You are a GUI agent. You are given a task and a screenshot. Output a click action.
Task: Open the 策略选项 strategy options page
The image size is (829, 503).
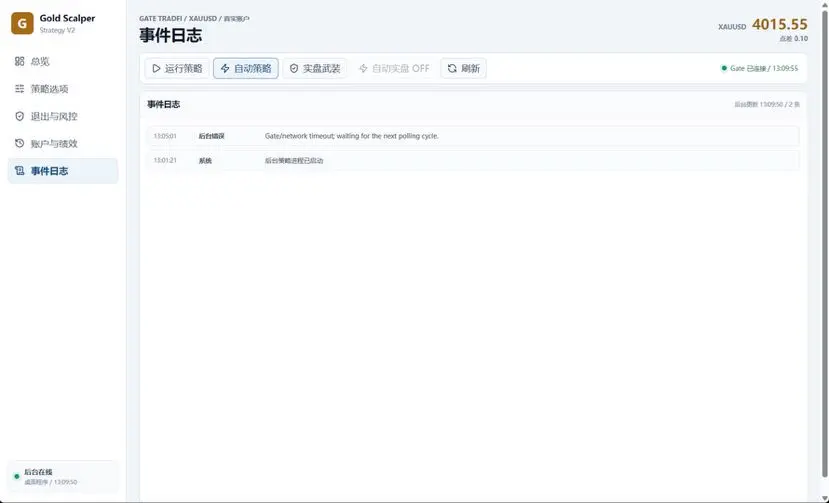63,89
